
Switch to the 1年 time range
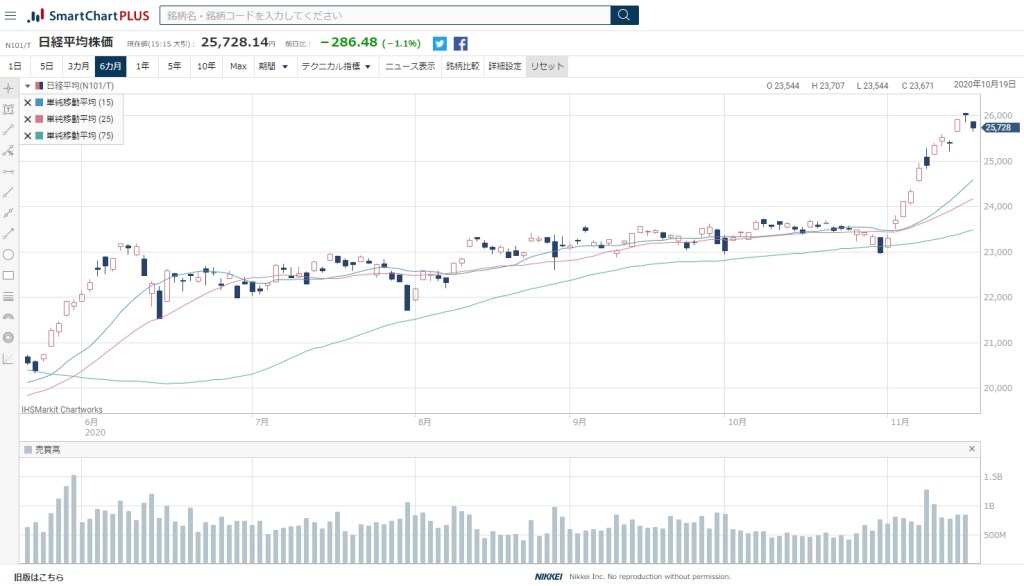click(143, 67)
